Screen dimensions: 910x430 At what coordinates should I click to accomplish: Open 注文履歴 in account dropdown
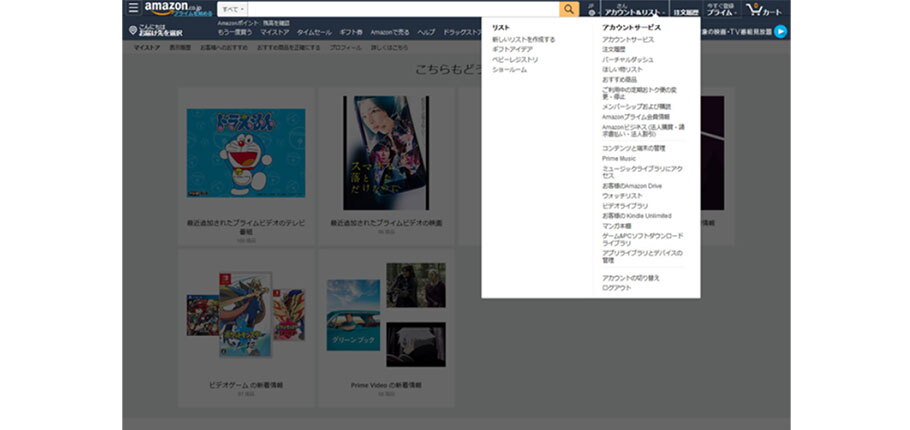point(613,49)
